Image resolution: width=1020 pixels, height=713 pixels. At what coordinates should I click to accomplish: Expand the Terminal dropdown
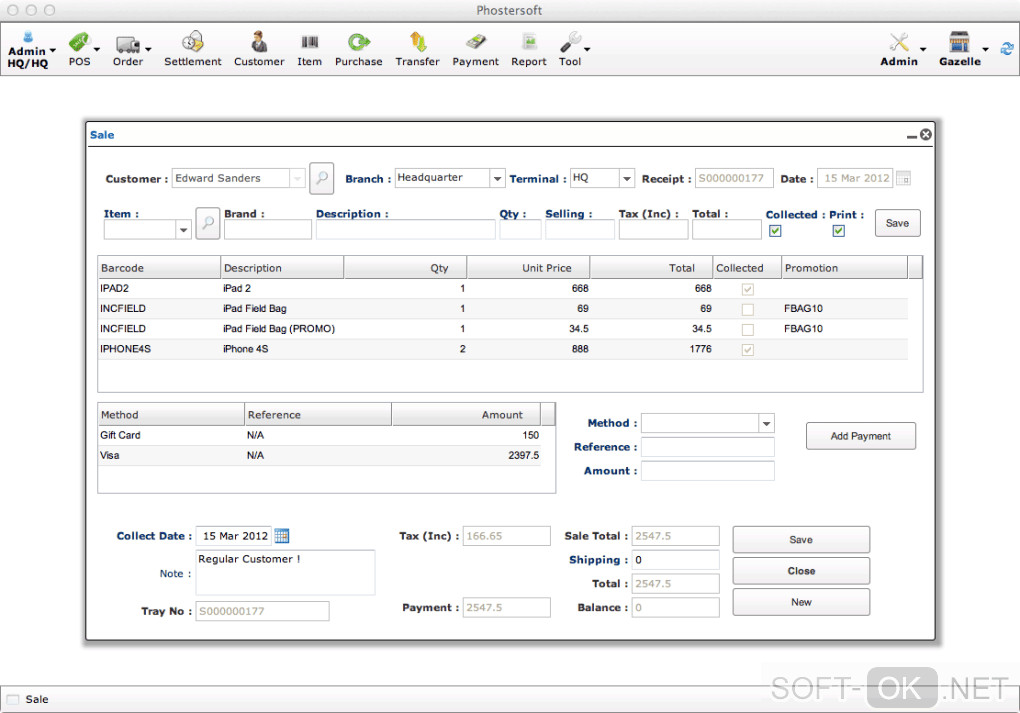(626, 178)
